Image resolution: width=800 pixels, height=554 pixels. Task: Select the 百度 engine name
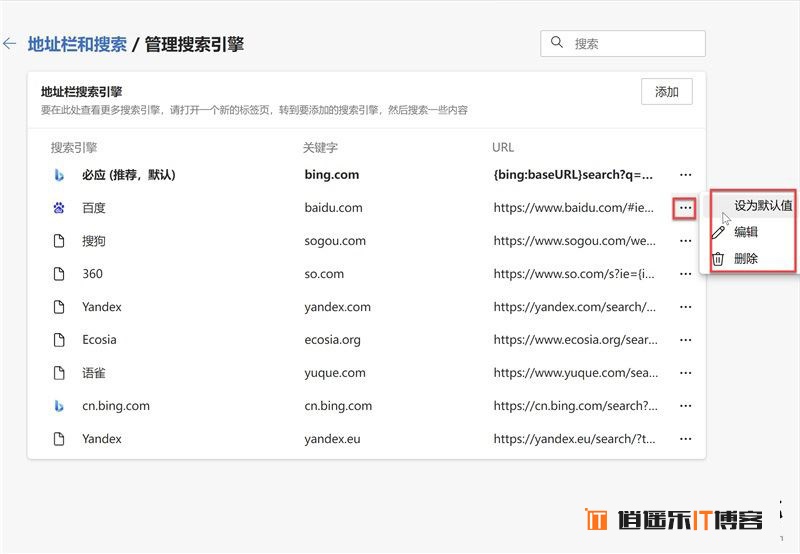pyautogui.click(x=94, y=208)
